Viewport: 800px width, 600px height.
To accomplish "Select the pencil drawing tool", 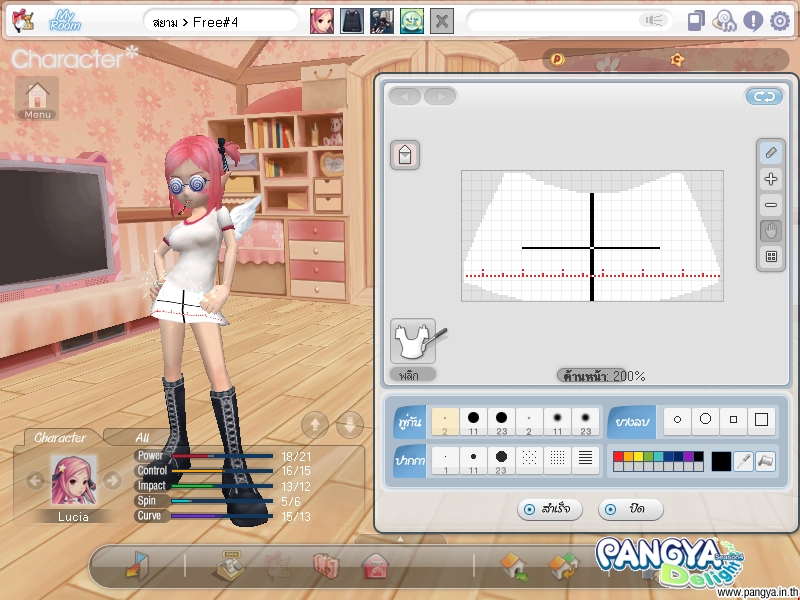I will pyautogui.click(x=771, y=153).
